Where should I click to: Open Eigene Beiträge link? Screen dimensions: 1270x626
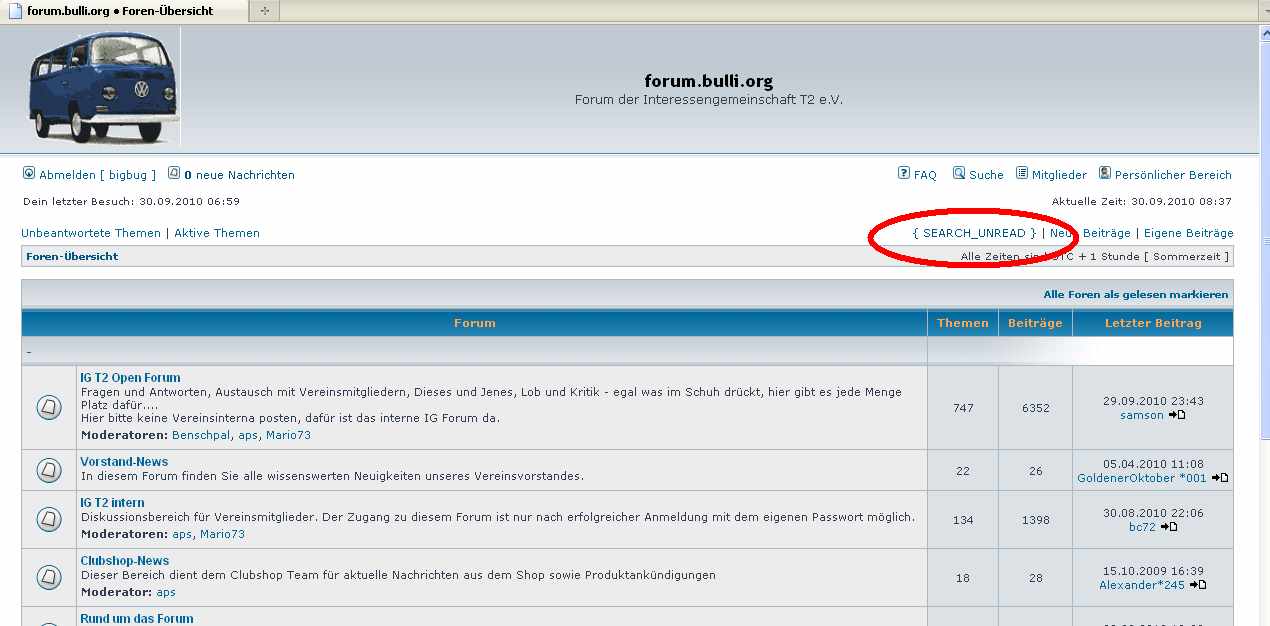click(1188, 233)
